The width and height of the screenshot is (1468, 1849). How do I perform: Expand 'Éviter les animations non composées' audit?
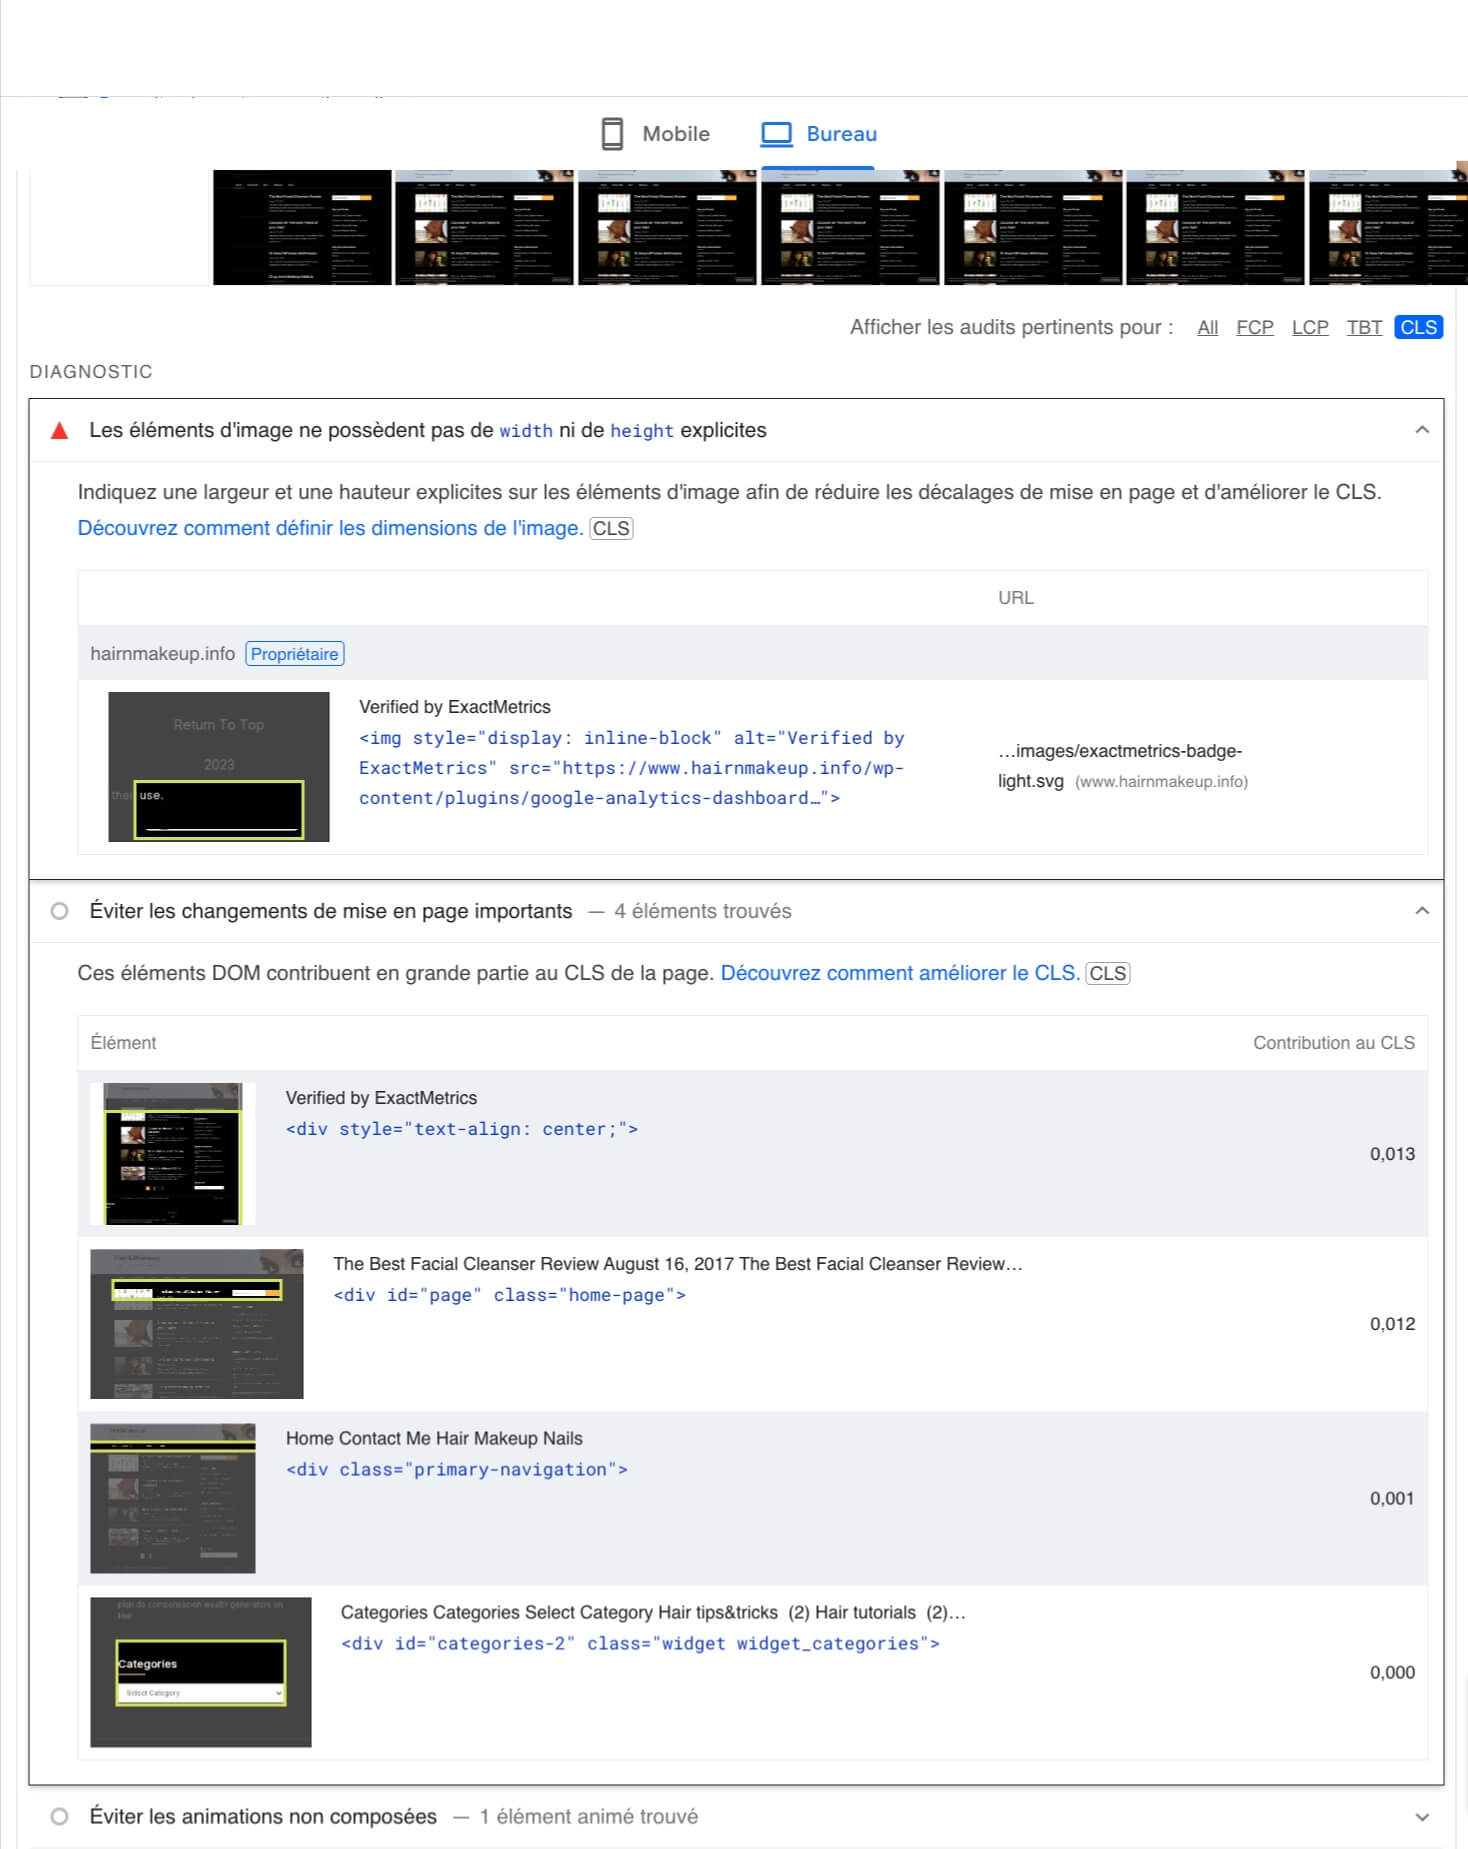pyautogui.click(x=1422, y=1817)
